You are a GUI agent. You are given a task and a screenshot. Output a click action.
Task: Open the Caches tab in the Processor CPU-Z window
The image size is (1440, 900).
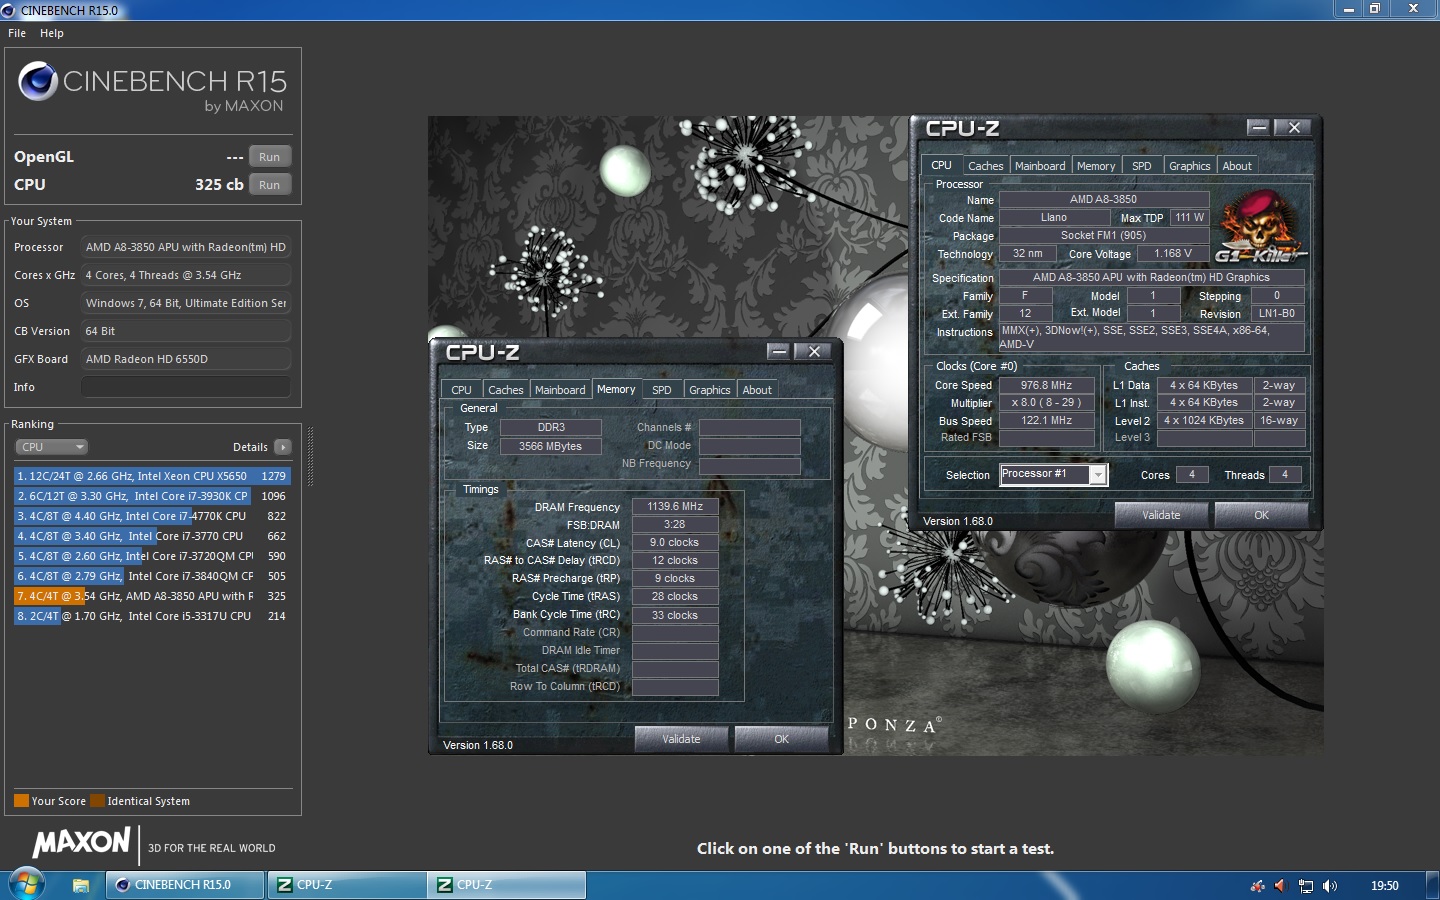985,166
